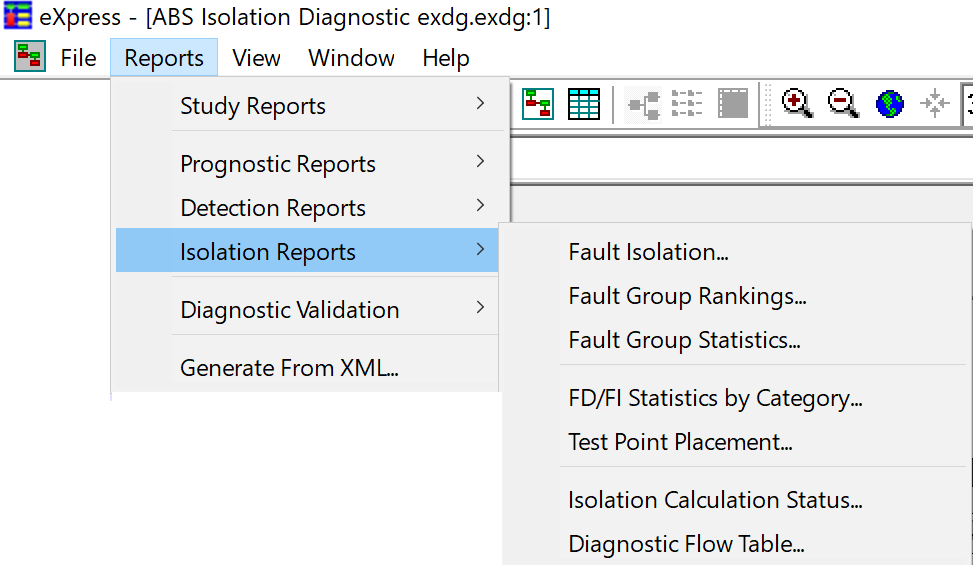
Task: Click the diagram view icon in the toolbar
Action: (538, 104)
